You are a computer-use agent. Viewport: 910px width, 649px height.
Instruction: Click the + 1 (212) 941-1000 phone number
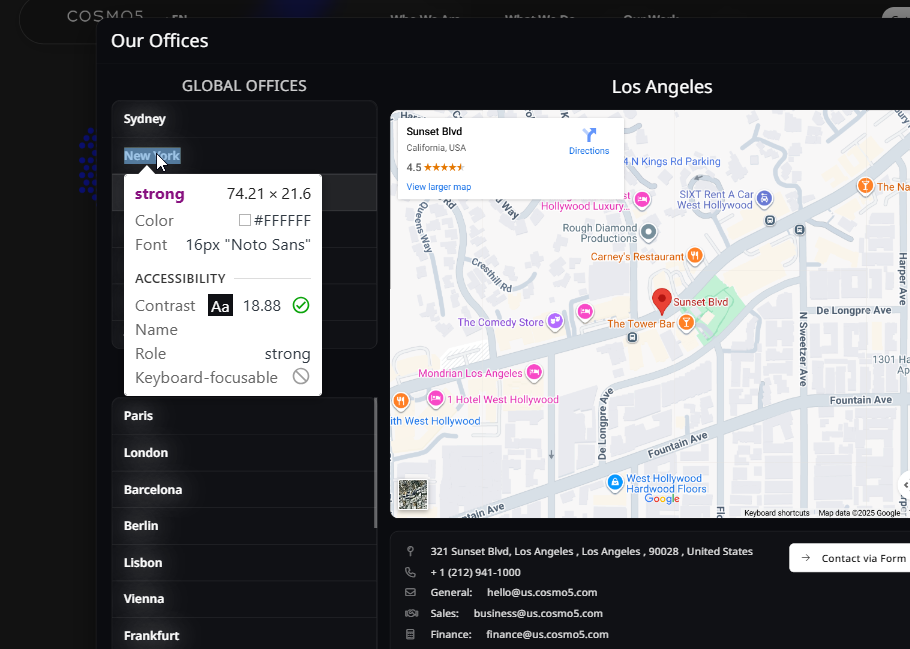[475, 572]
